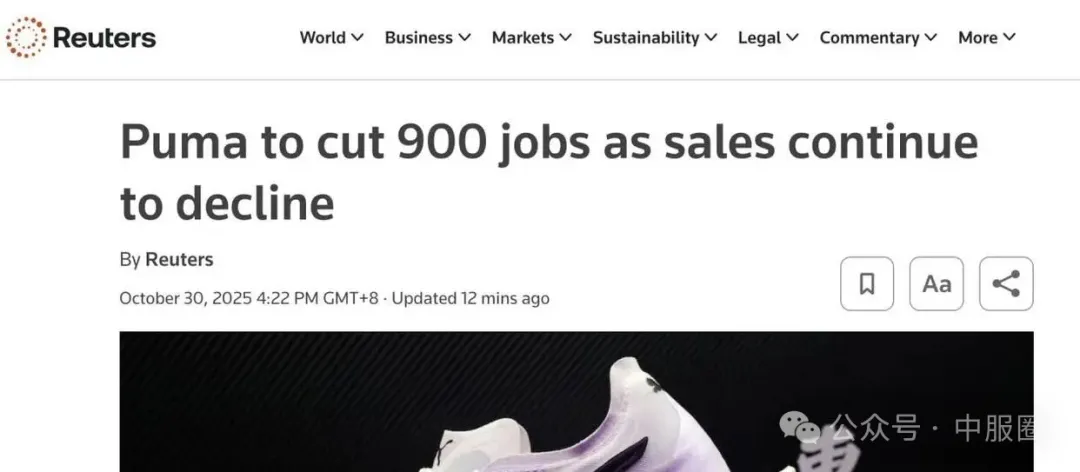Viewport: 1080px width, 472px height.
Task: Click the "Updated 12 mins ago" text
Action: (470, 298)
